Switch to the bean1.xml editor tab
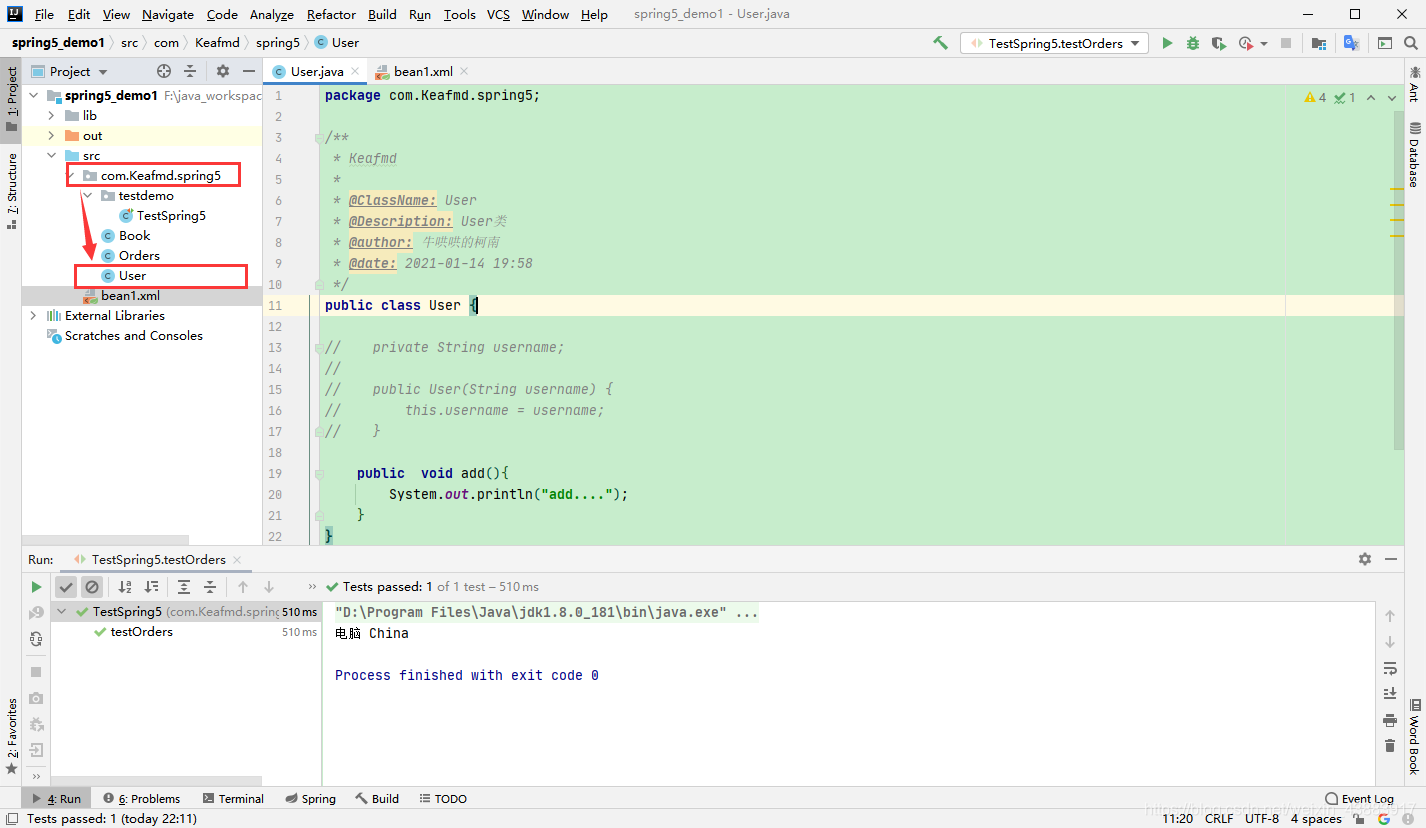This screenshot has height=828, width=1426. [422, 72]
